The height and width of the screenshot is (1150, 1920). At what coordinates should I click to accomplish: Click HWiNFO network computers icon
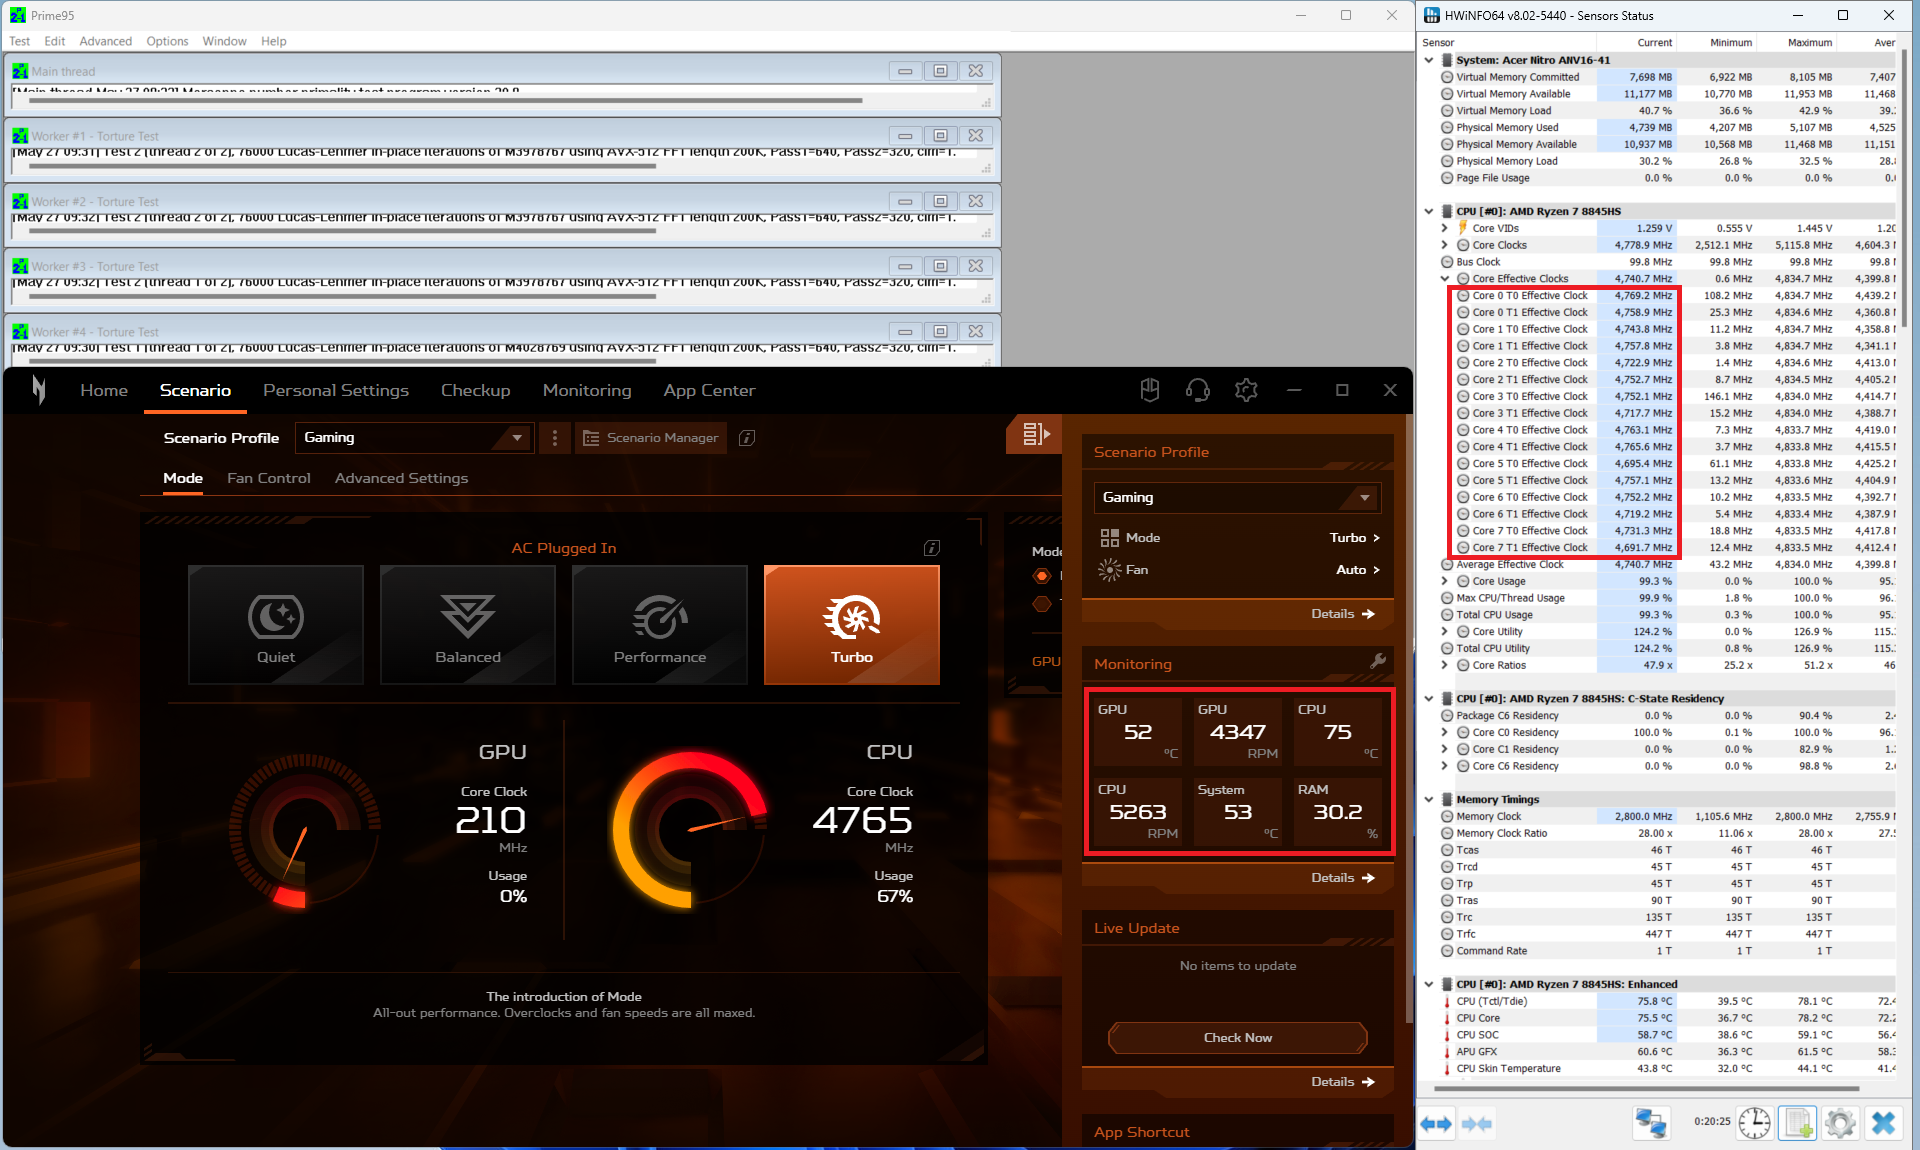1651,1123
